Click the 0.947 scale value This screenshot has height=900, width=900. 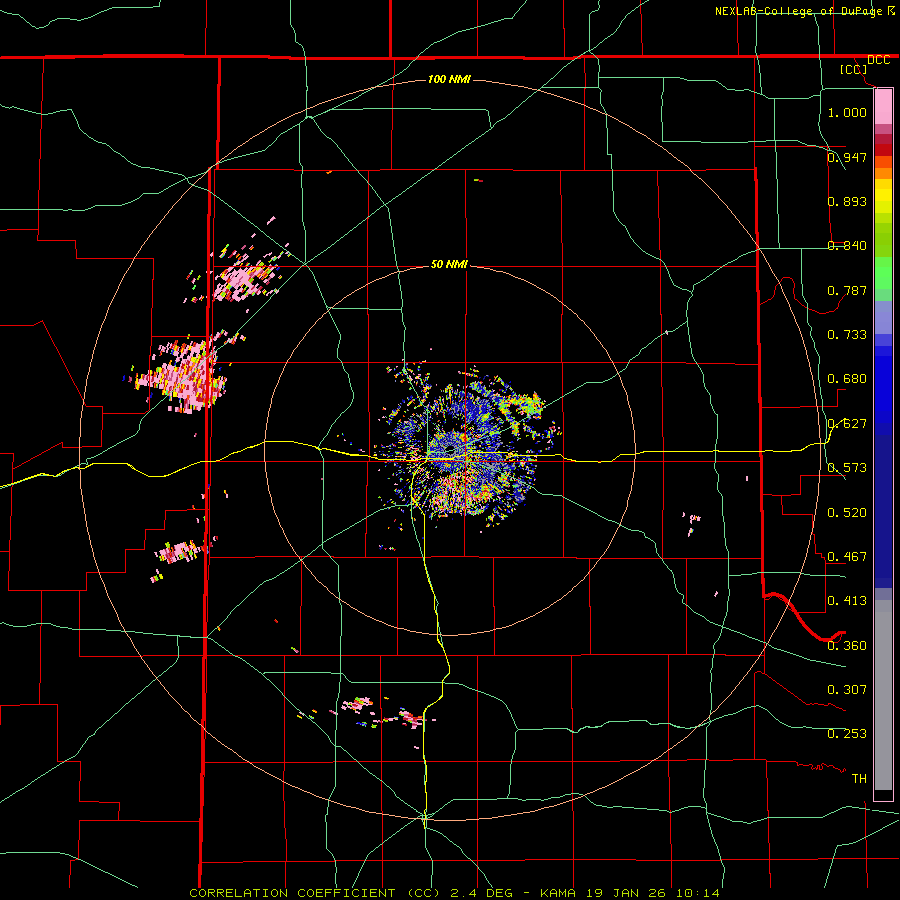click(x=847, y=157)
